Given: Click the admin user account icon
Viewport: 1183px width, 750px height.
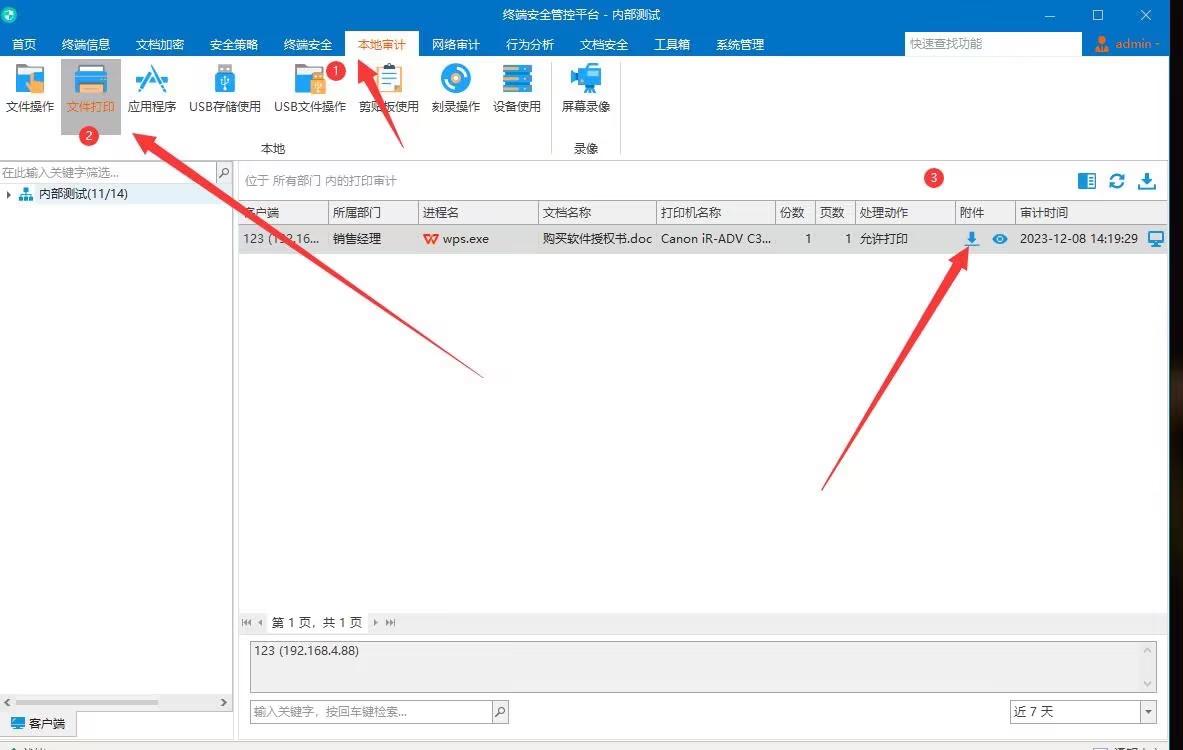Looking at the screenshot, I should coord(1102,44).
